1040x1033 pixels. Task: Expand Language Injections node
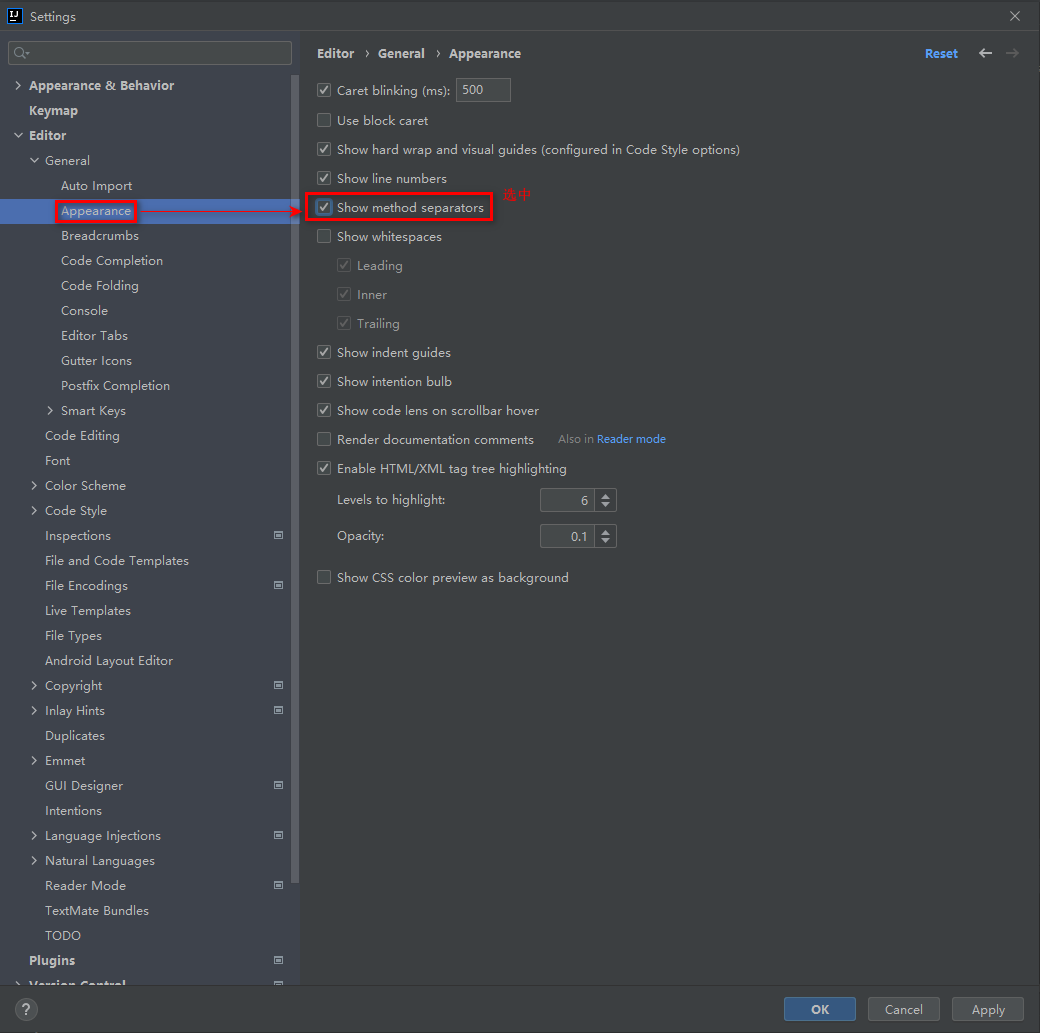[34, 835]
